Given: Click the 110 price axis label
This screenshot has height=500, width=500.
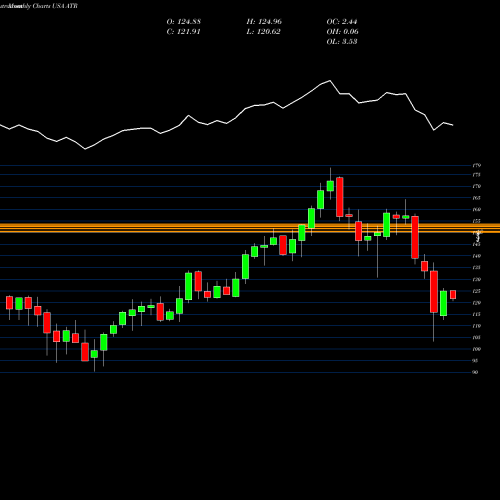Looking at the screenshot, I should point(476,326).
